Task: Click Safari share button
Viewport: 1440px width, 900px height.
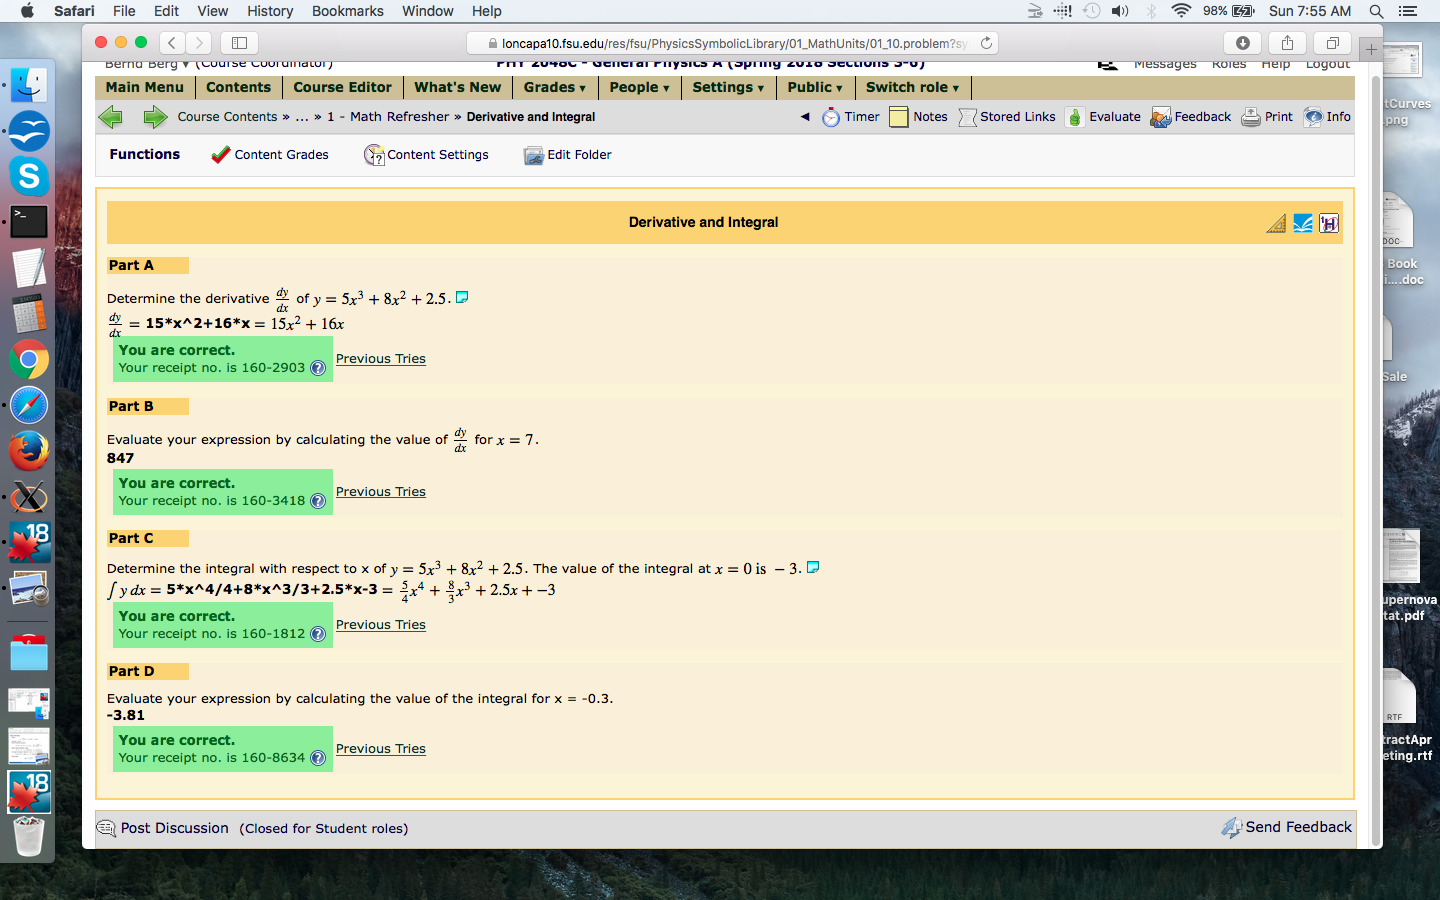Action: [1288, 43]
